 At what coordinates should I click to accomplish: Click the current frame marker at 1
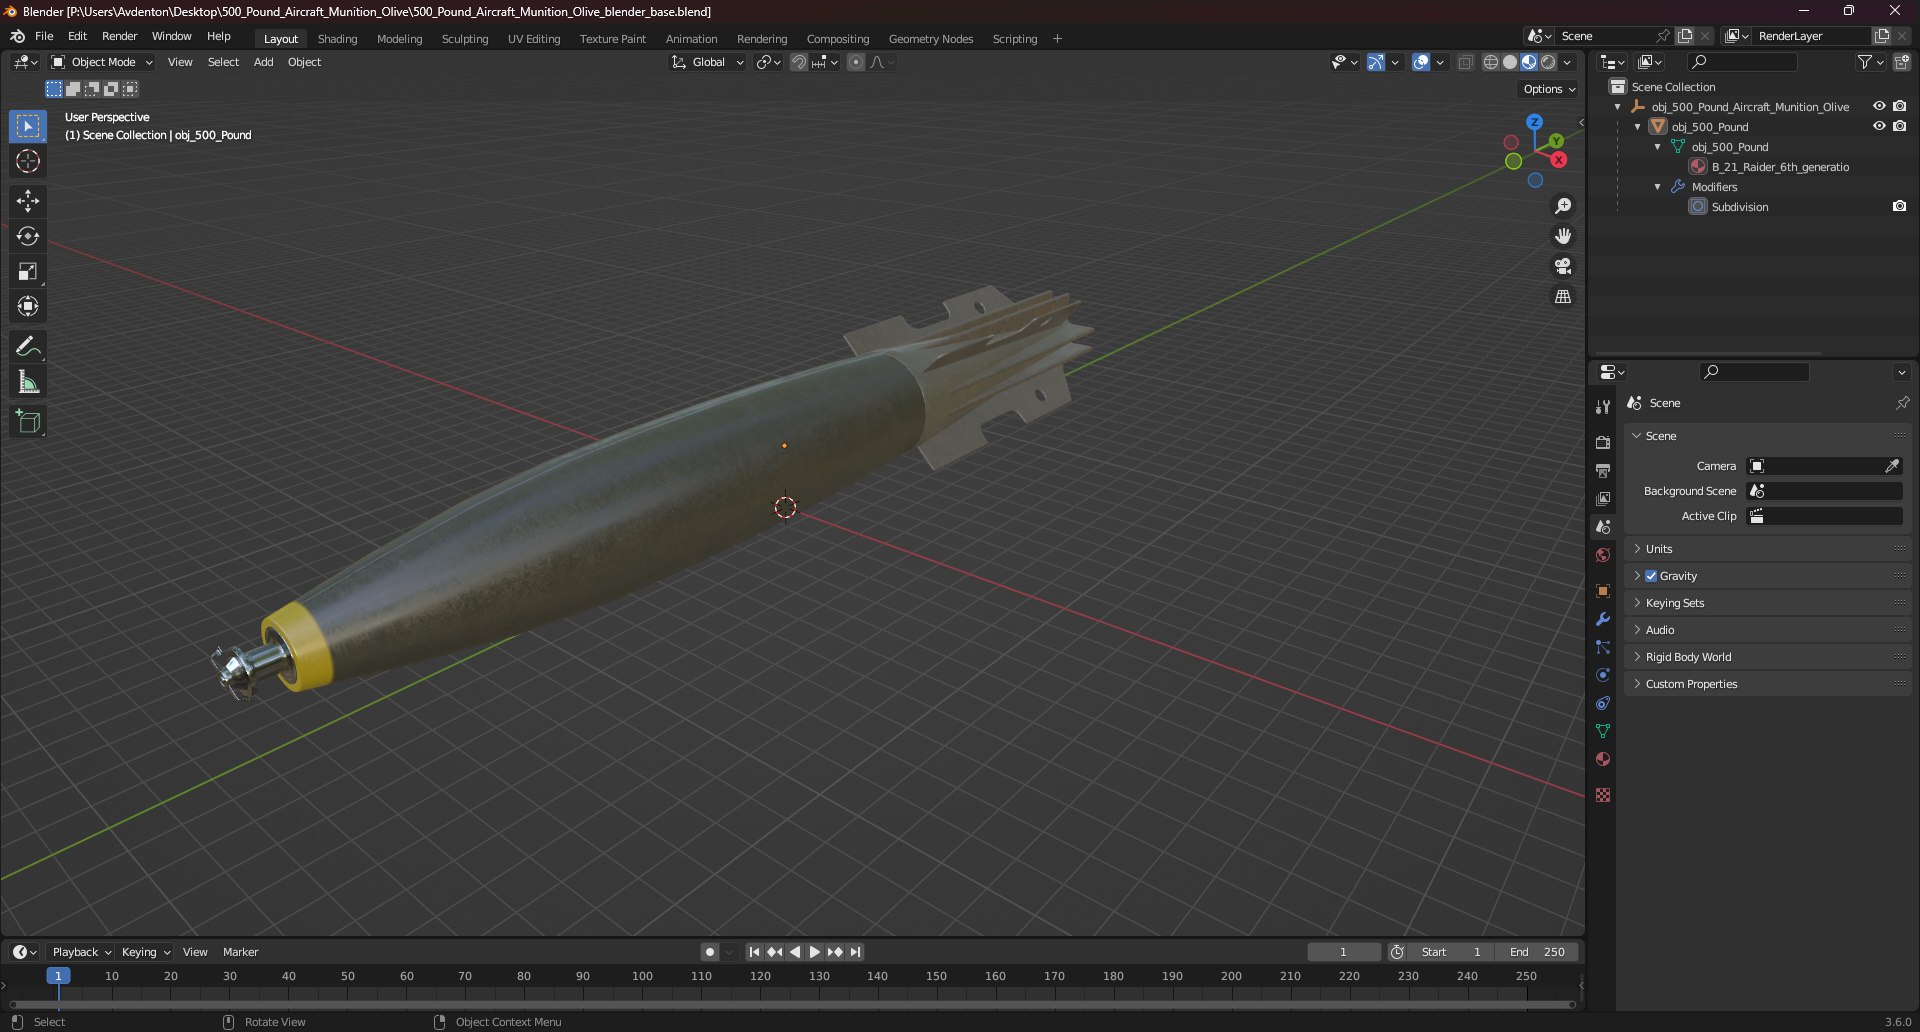click(x=58, y=976)
